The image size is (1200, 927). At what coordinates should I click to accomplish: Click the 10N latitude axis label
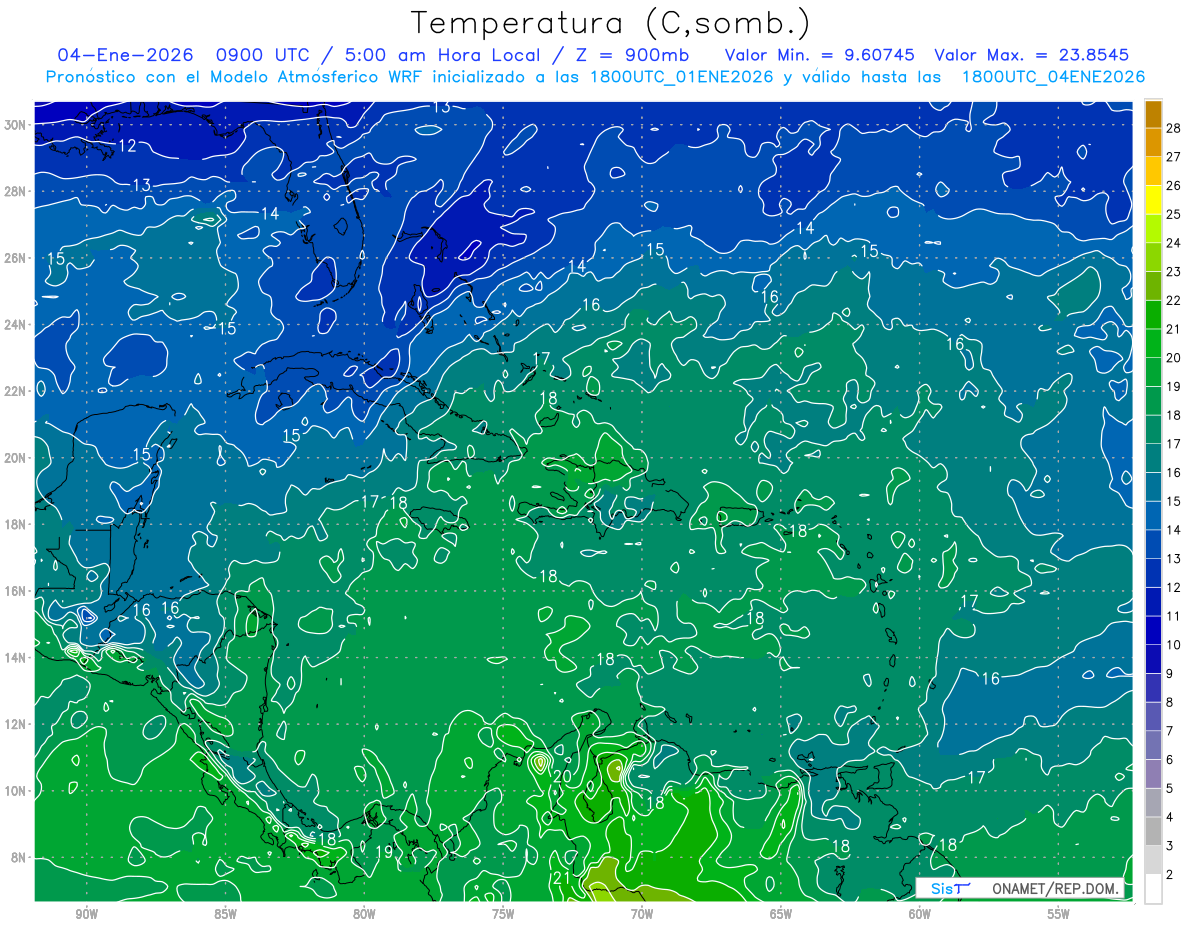[16, 790]
